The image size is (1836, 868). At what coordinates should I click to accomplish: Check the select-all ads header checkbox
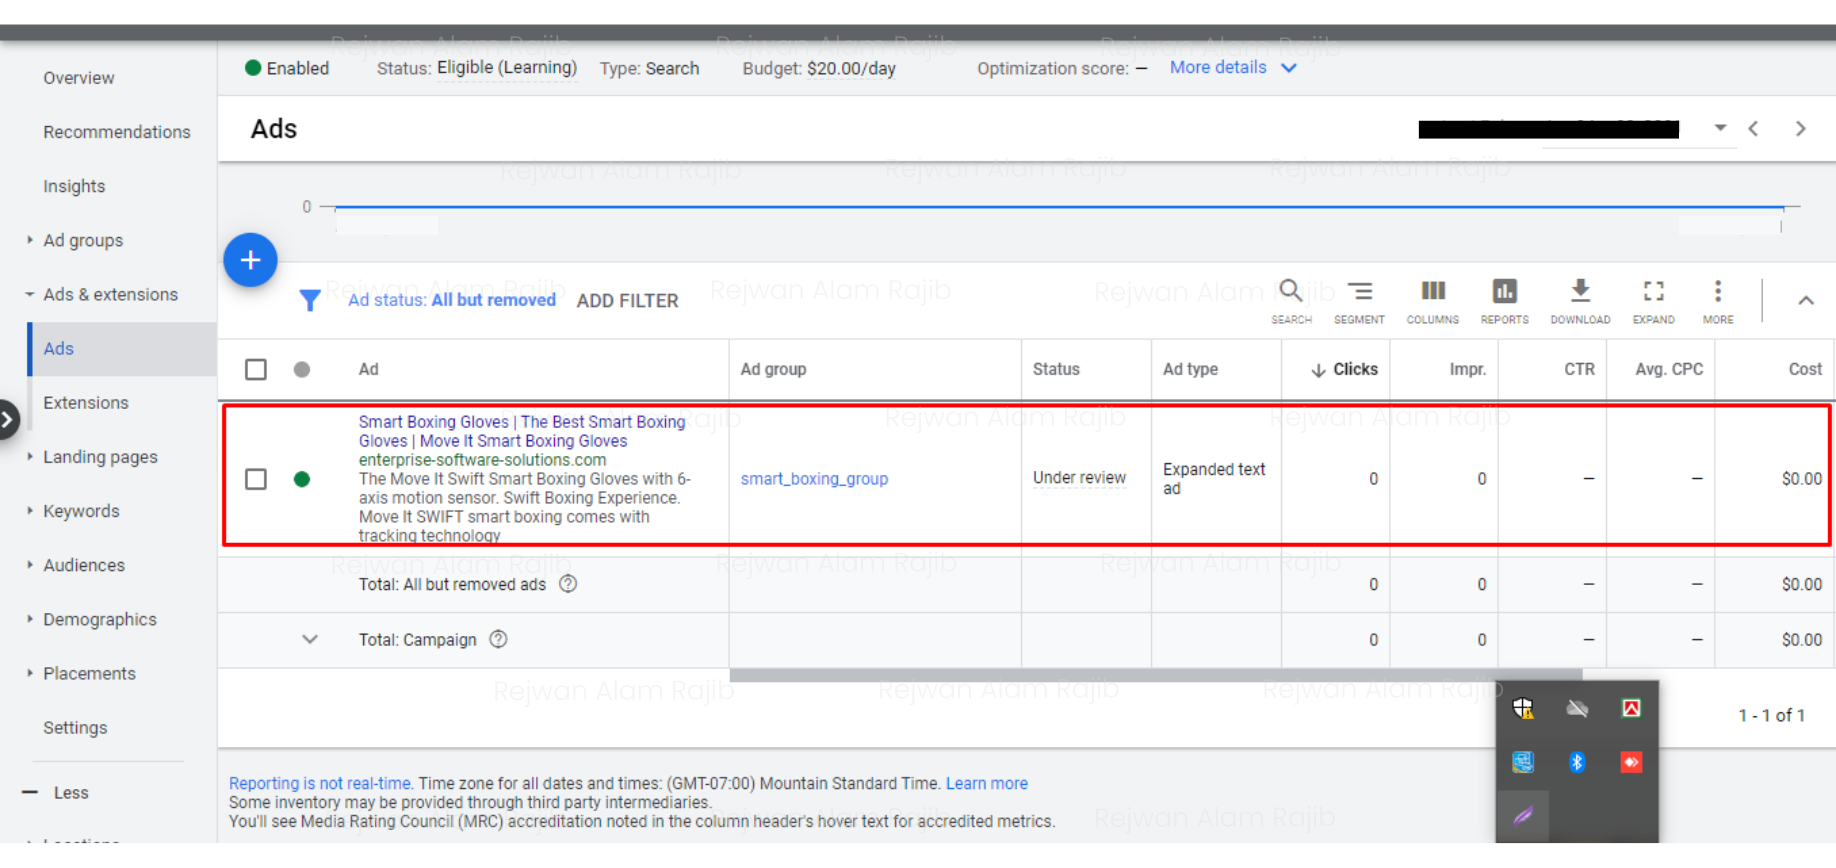pos(256,370)
